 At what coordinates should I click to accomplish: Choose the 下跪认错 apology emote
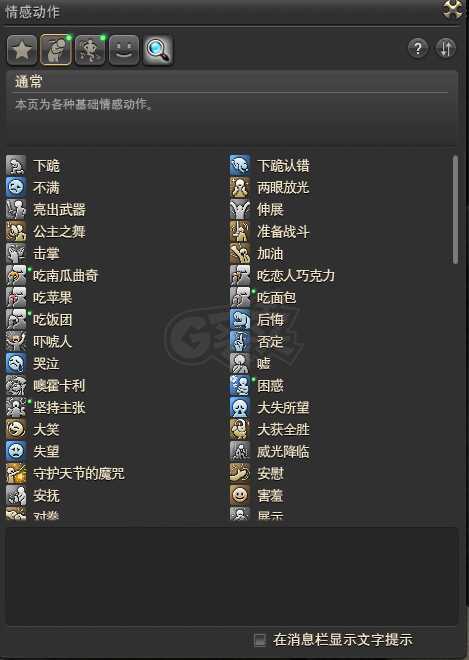coord(270,165)
